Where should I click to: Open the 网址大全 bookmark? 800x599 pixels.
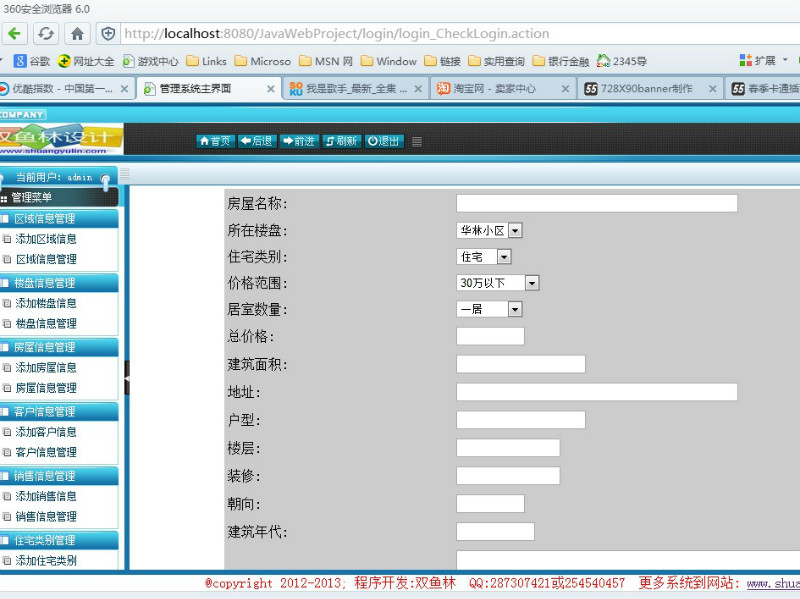[86, 61]
